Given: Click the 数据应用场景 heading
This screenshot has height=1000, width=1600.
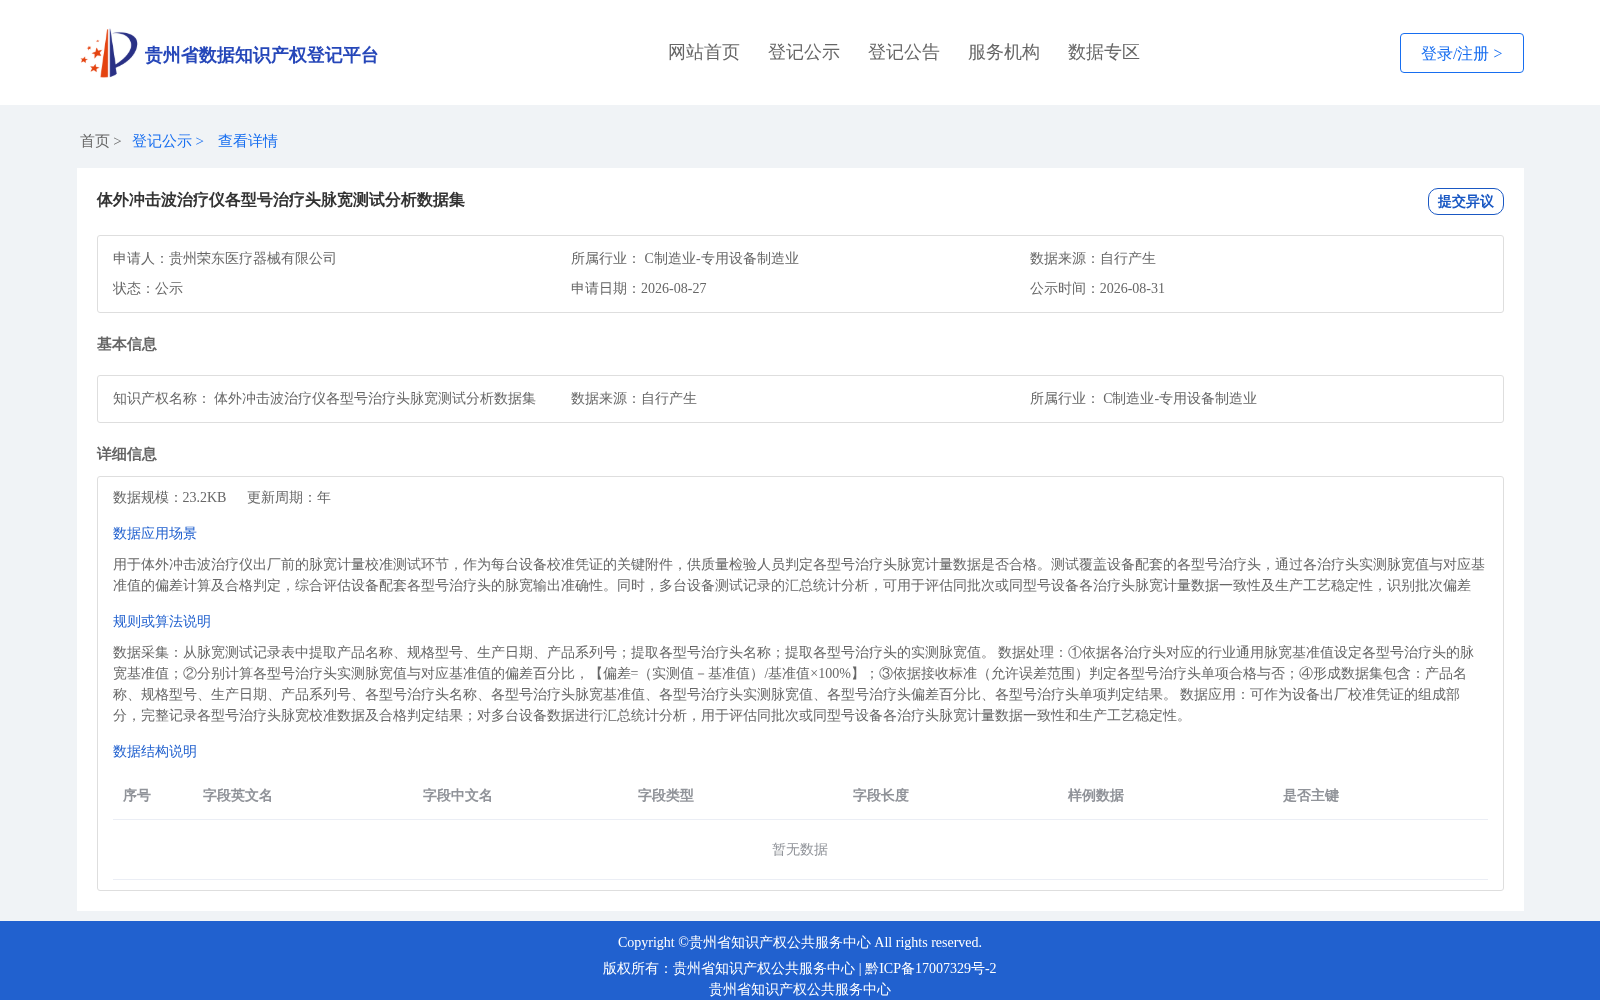Looking at the screenshot, I should coord(155,534).
